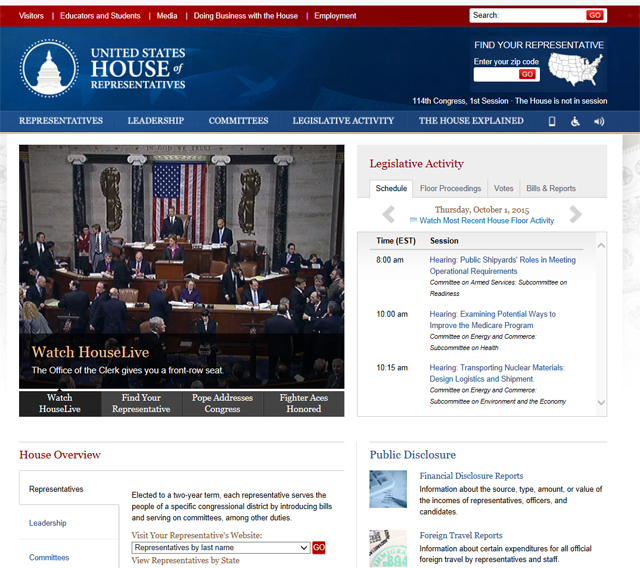The height and width of the screenshot is (568, 640).
Task: Open the Employment link
Action: 335,16
